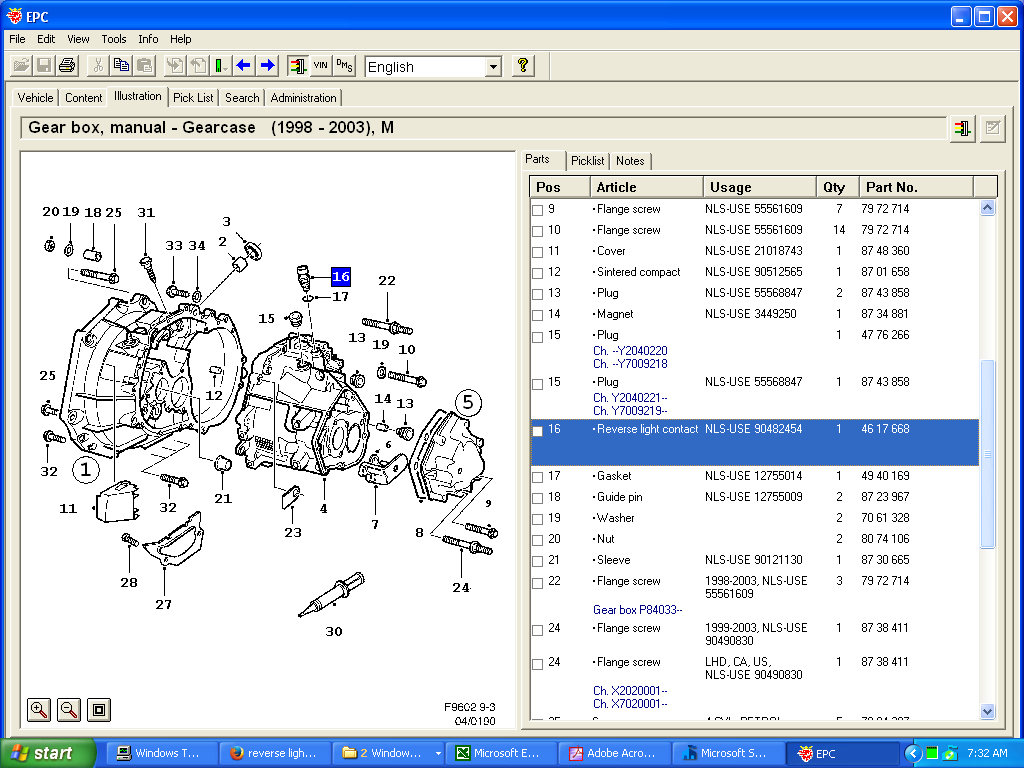This screenshot has height=768, width=1024.
Task: Switch to the Picklist tab in parts panel
Action: tap(587, 160)
